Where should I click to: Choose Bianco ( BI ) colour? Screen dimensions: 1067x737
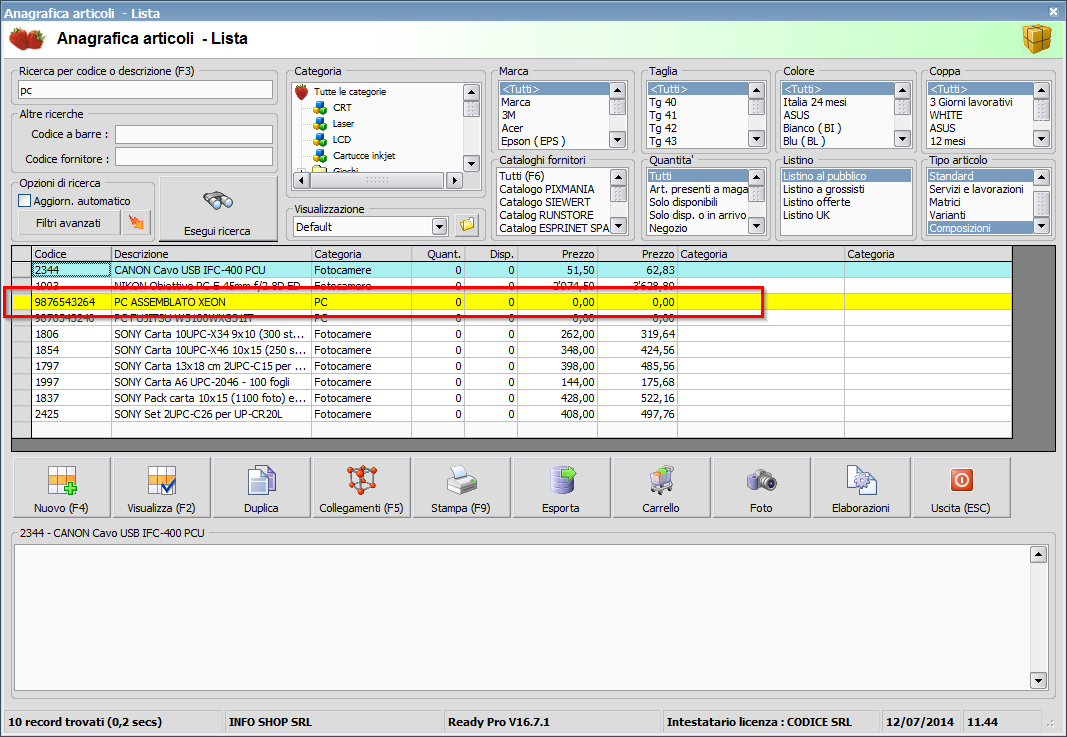837,128
